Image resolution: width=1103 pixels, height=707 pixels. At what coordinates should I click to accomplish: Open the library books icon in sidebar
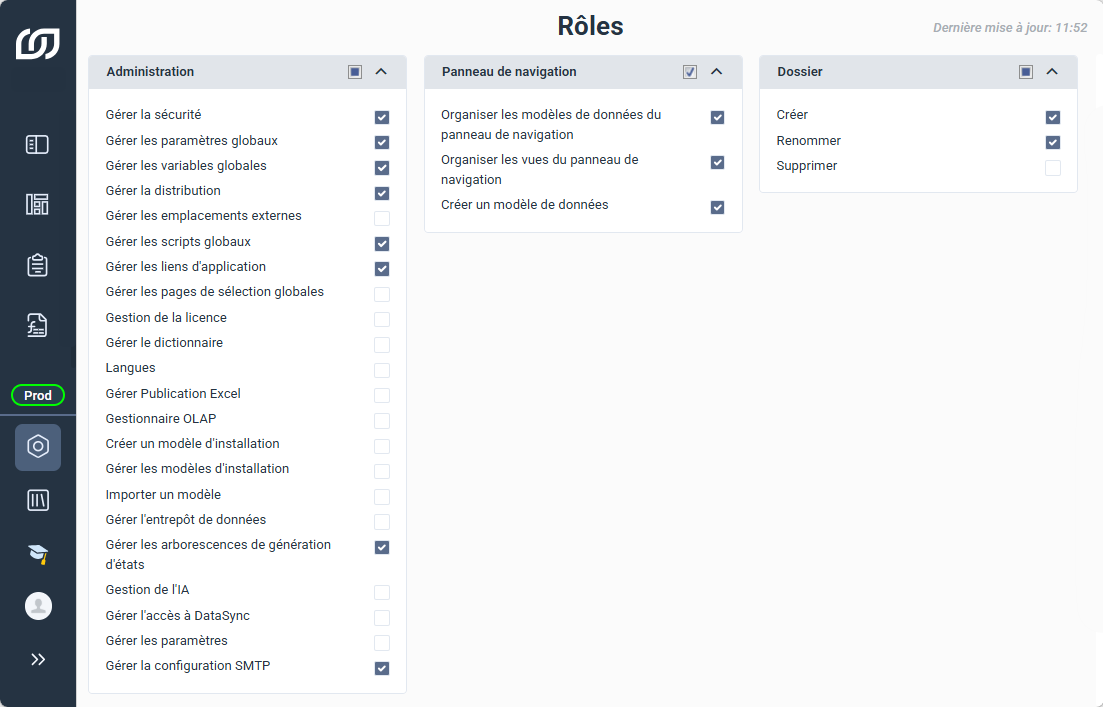[38, 500]
